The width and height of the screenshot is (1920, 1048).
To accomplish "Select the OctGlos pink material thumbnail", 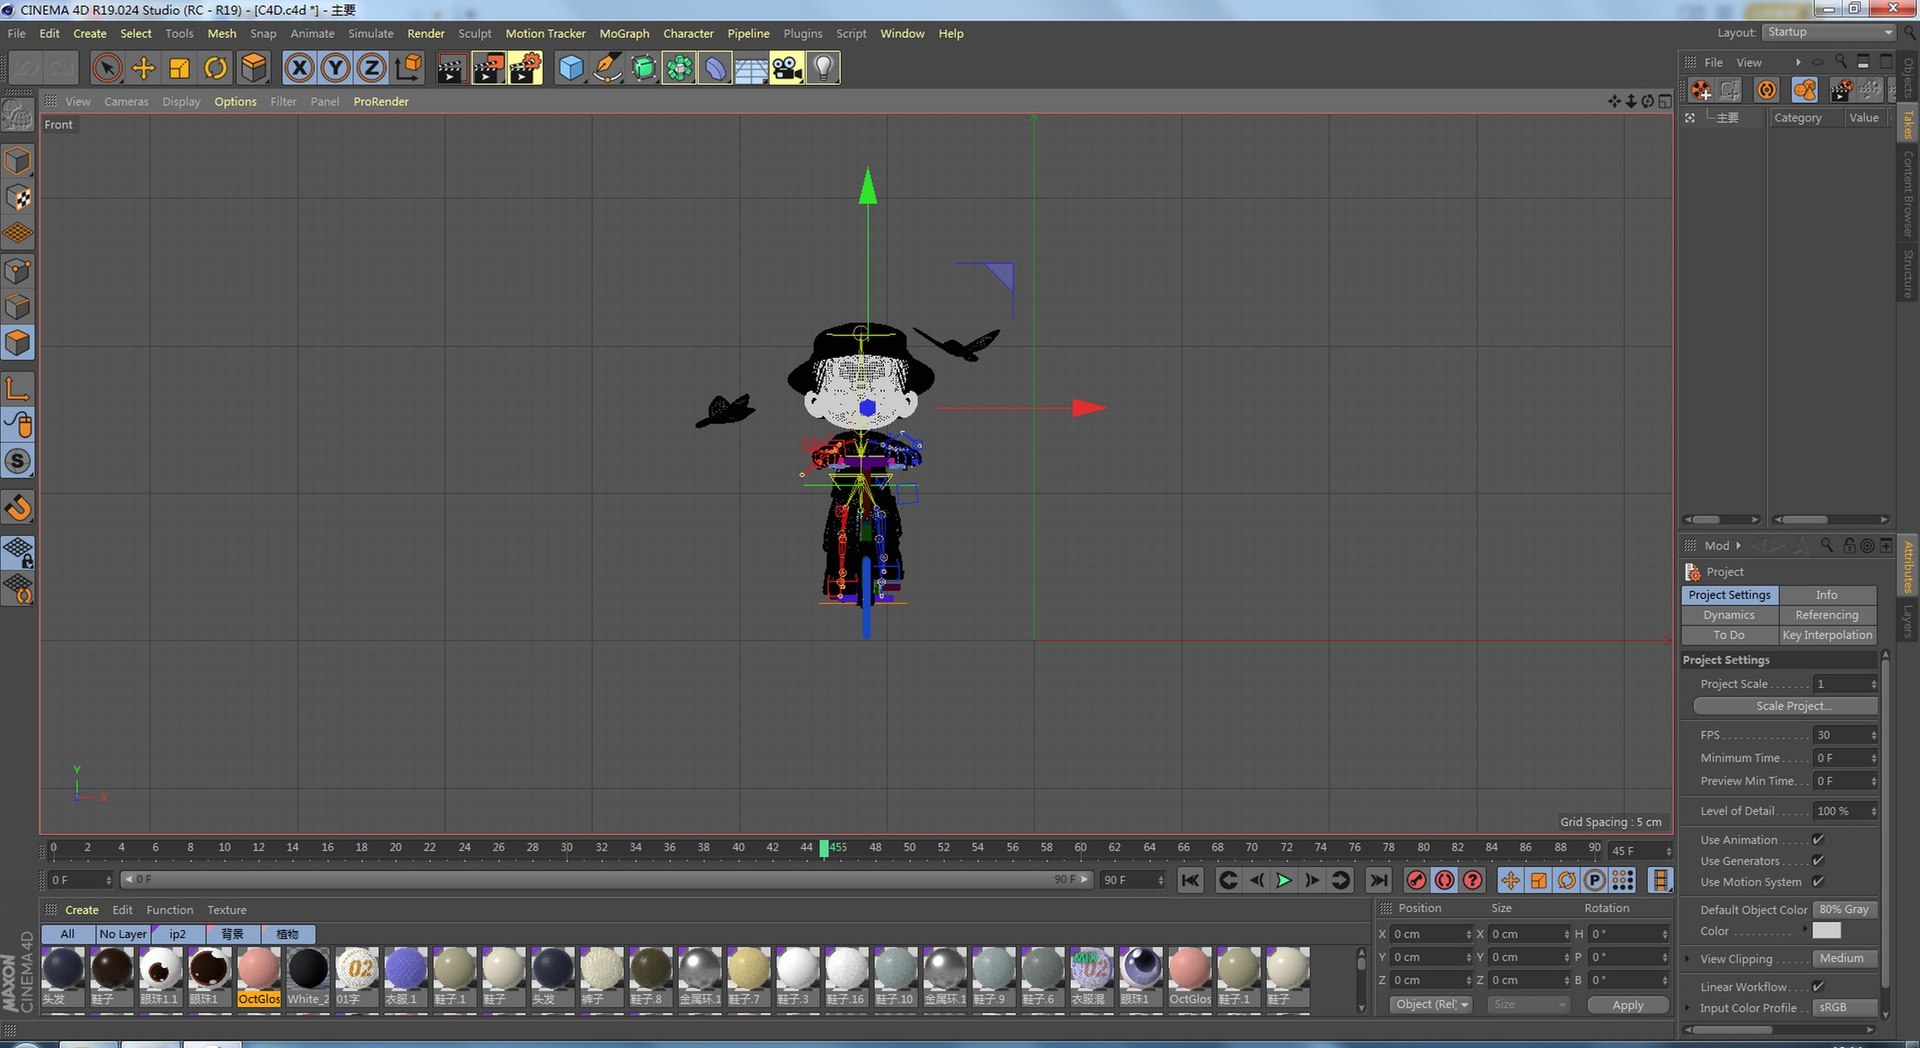I will click(x=259, y=977).
